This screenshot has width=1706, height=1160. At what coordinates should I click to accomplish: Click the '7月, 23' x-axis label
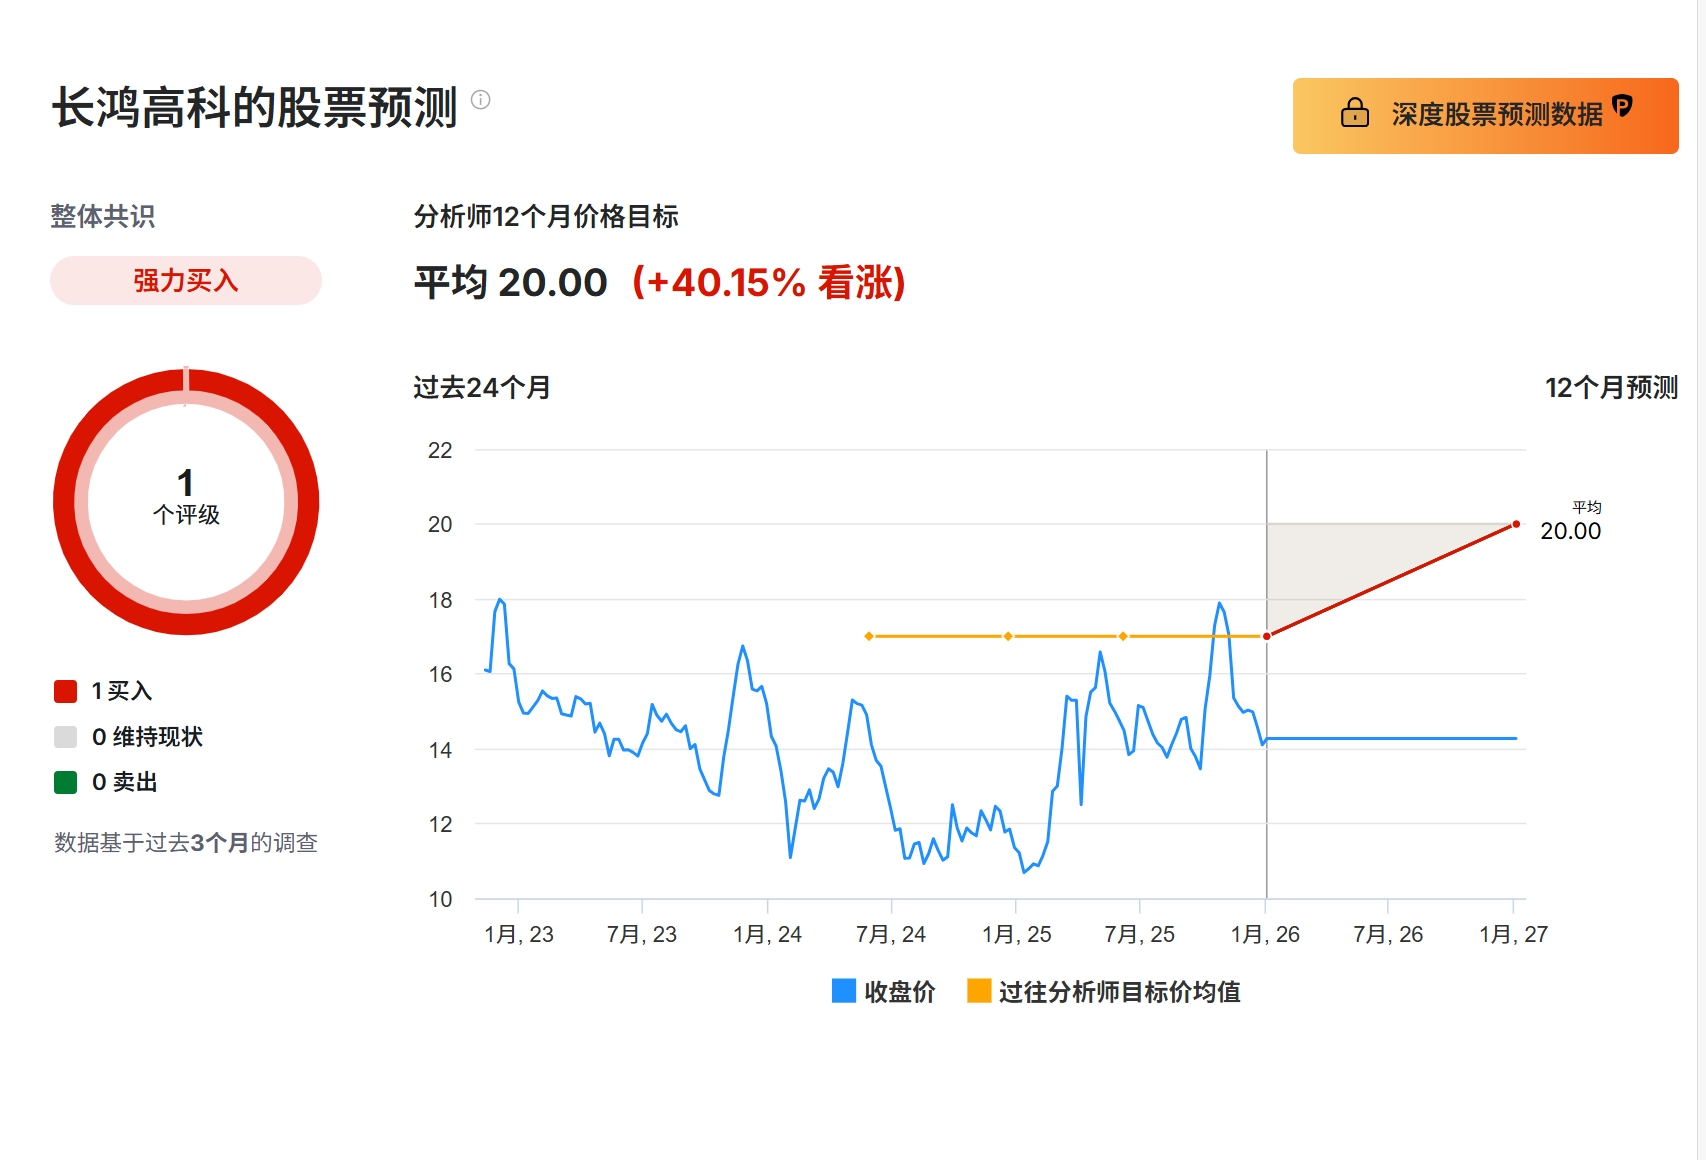(642, 934)
